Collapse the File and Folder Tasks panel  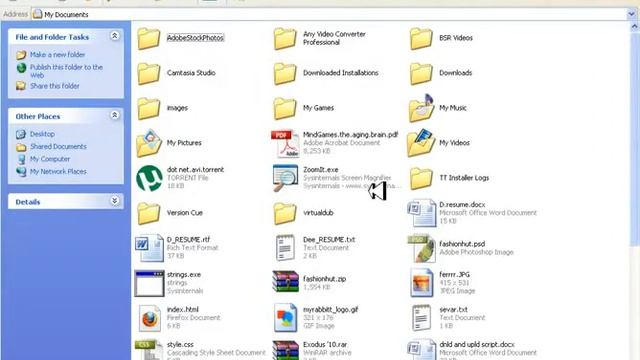[115, 36]
